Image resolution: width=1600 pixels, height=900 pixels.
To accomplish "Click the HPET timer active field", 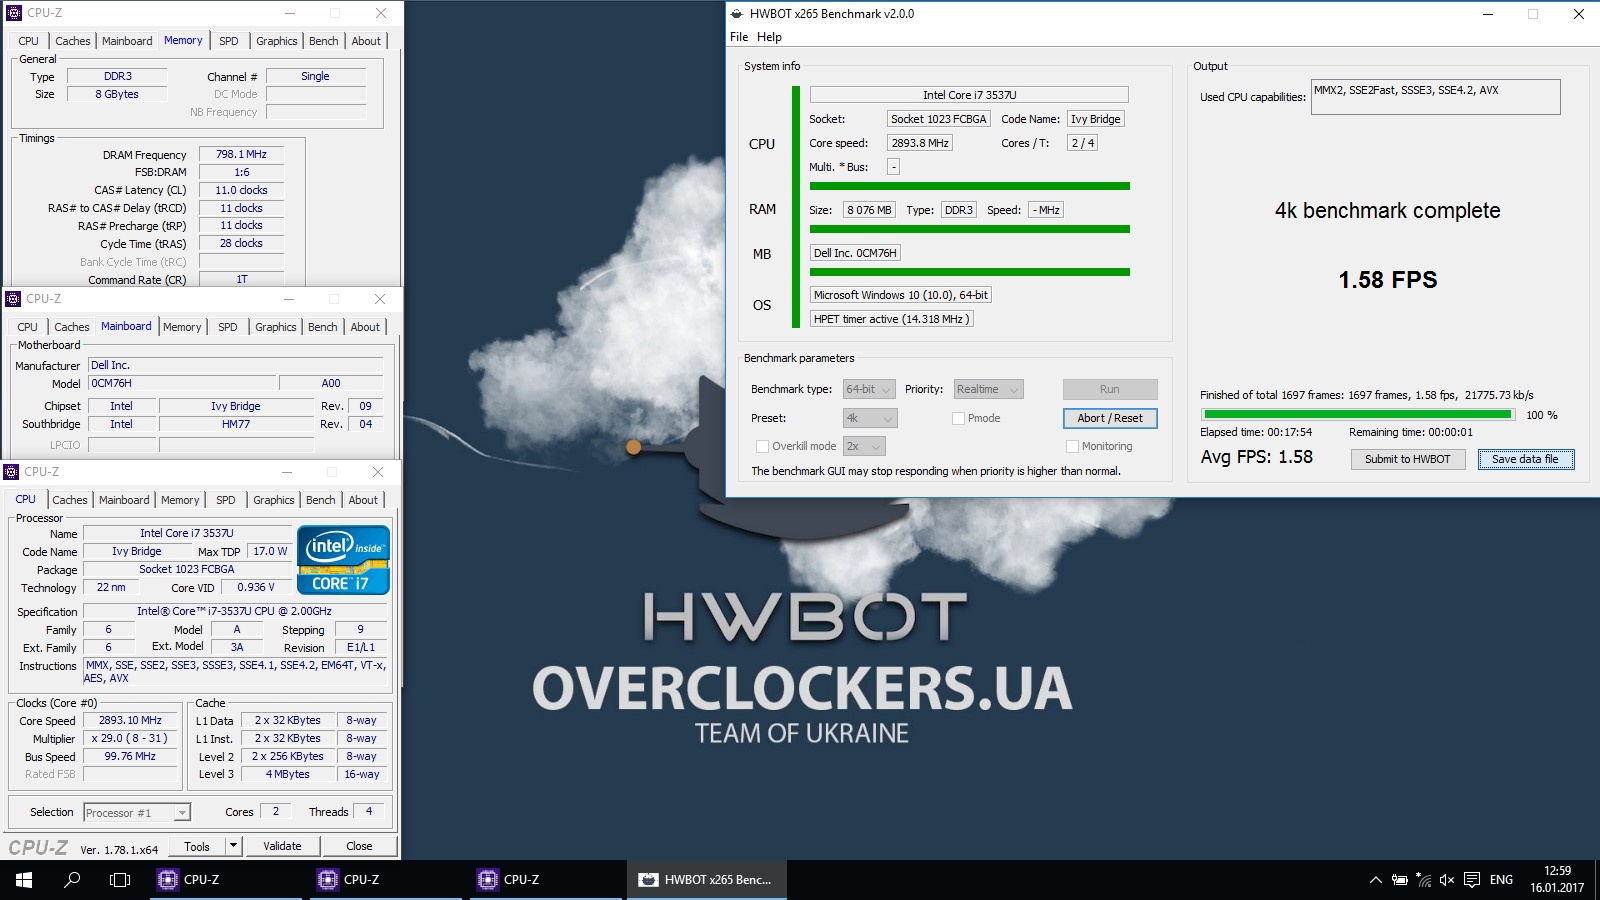I will pyautogui.click(x=891, y=319).
